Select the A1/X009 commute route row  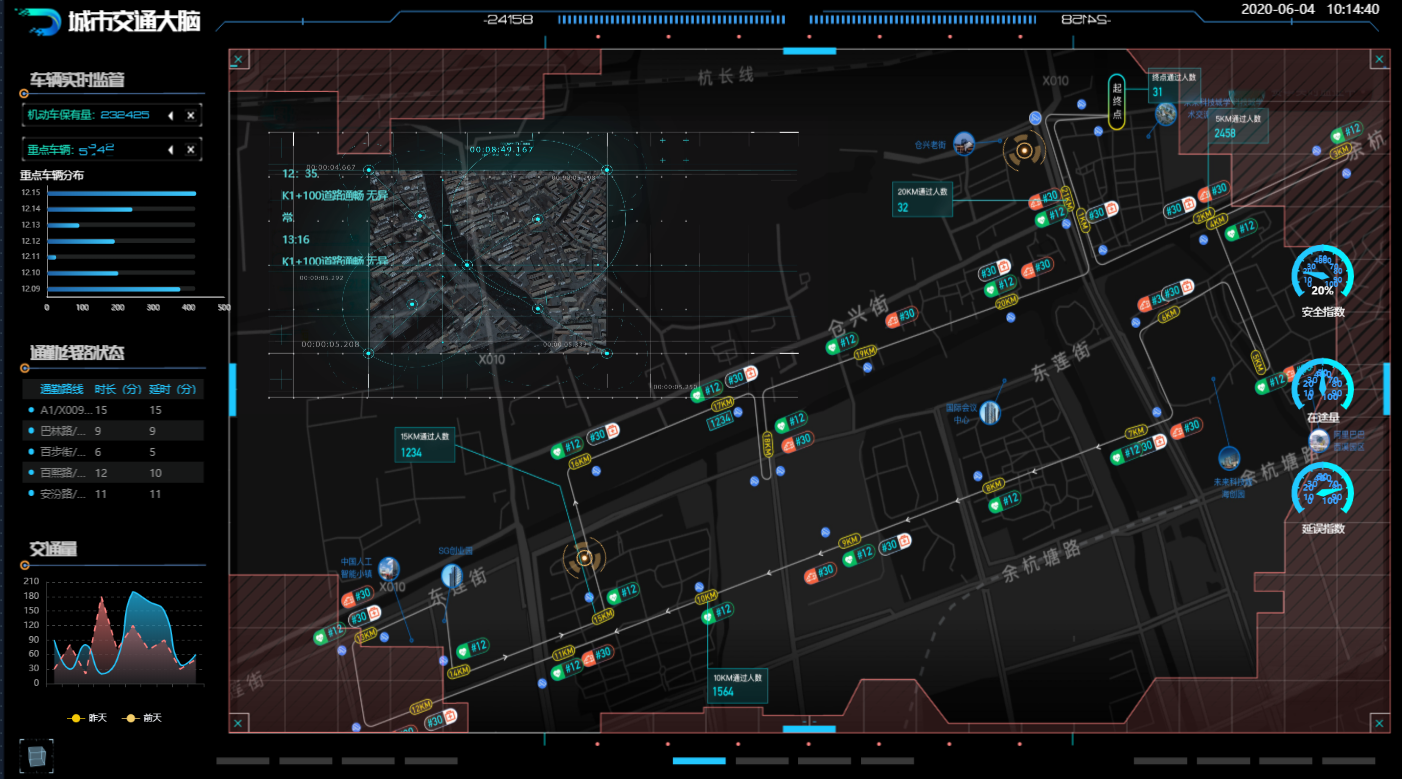113,410
